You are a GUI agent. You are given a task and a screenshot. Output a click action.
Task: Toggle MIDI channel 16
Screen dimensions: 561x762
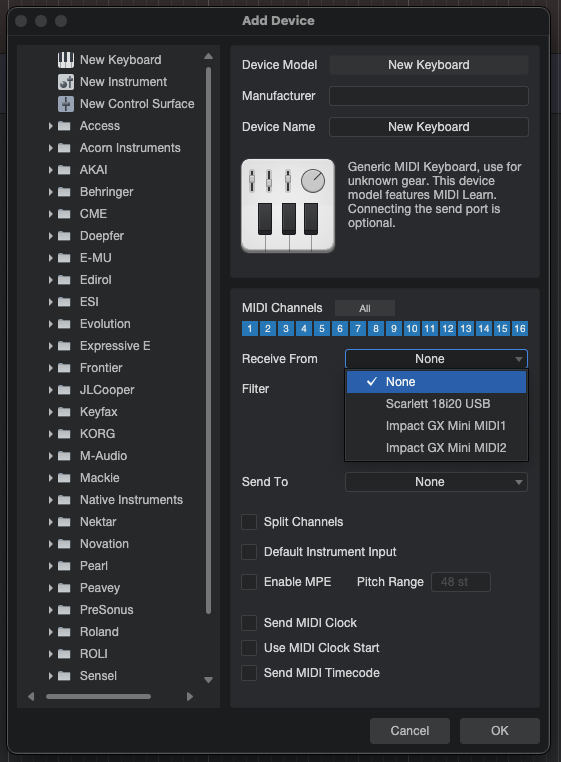click(x=520, y=329)
